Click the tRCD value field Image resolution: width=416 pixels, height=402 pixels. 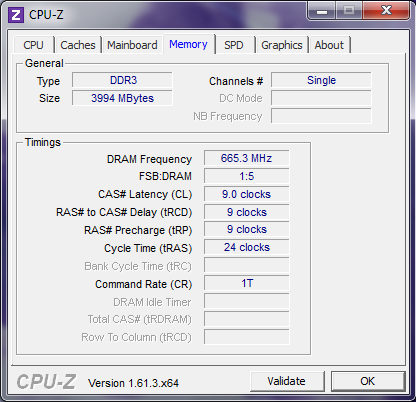[247, 212]
